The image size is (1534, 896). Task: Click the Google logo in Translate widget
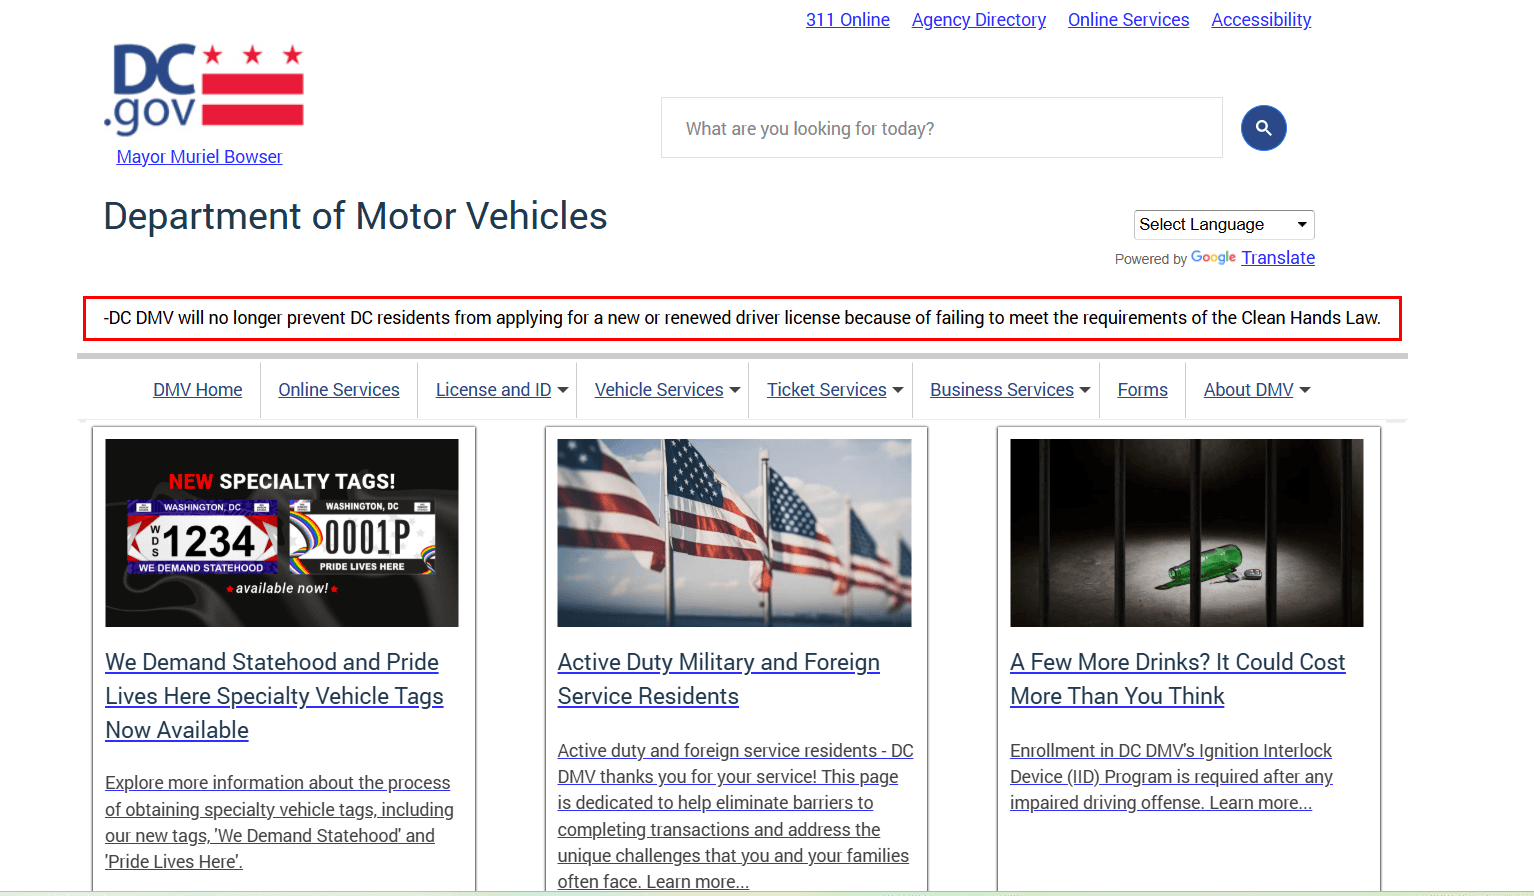[1213, 258]
